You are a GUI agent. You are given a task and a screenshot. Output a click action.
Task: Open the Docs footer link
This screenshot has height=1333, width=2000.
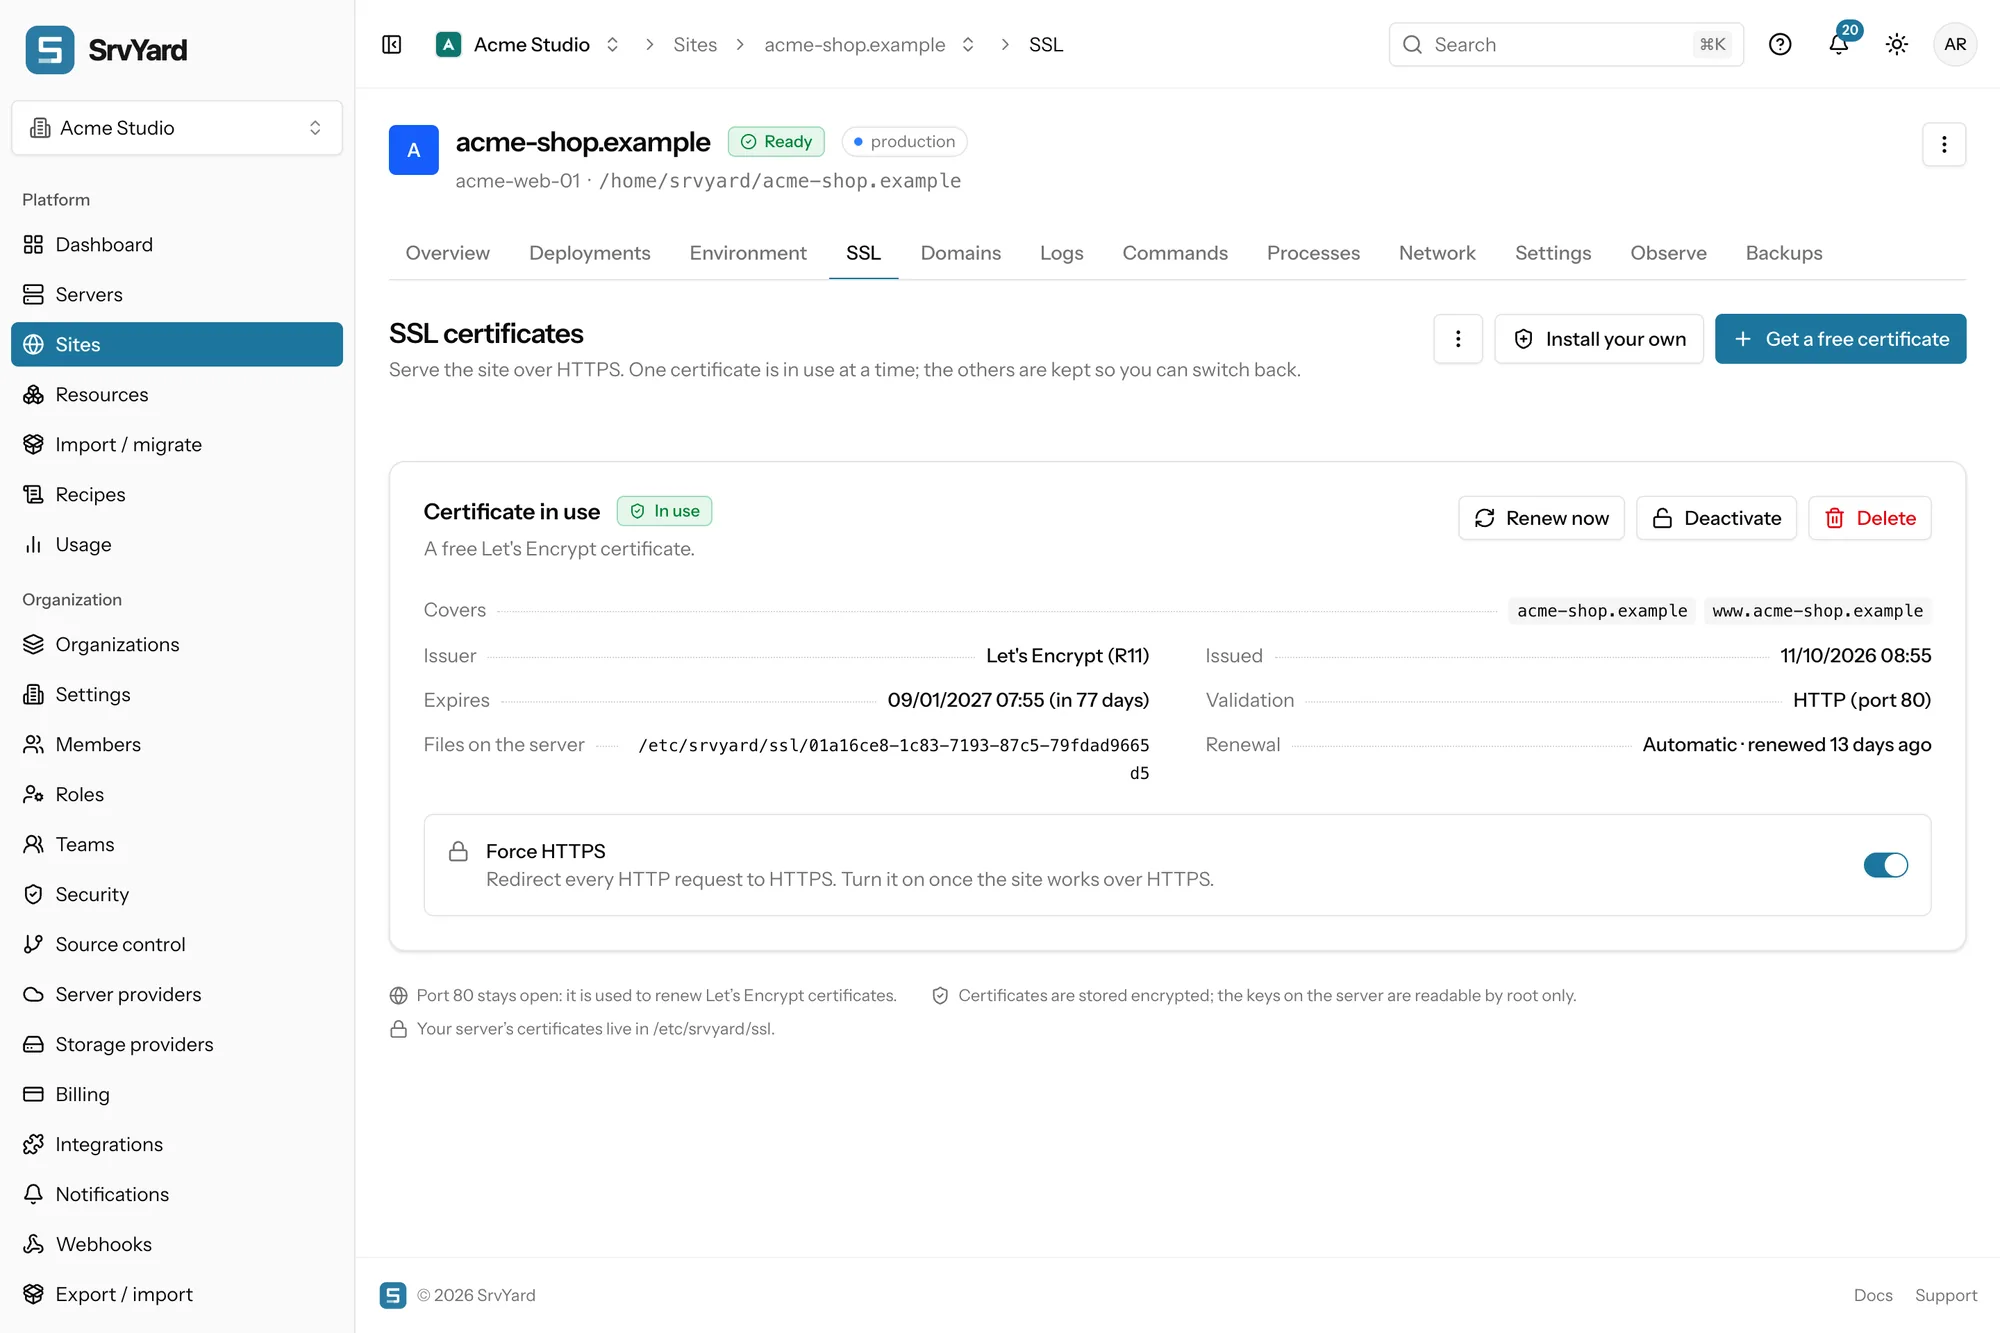1873,1295
